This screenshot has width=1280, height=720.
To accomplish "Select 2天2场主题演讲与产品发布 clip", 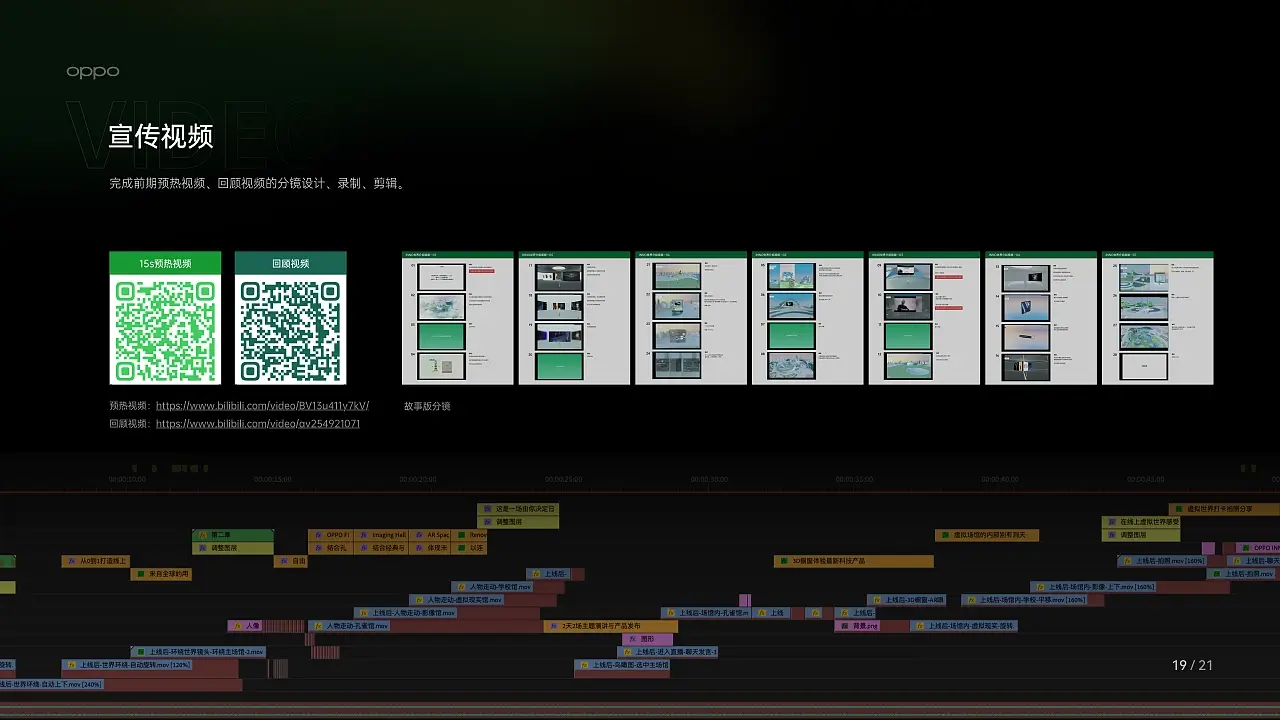I will pos(611,626).
